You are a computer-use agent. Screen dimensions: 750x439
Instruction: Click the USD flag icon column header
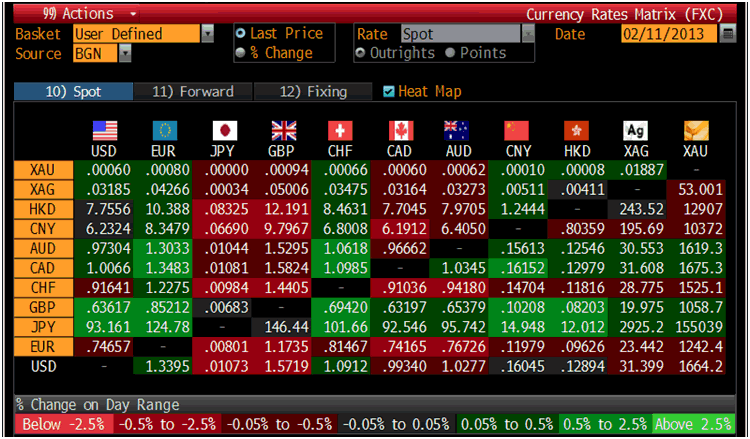pyautogui.click(x=104, y=131)
